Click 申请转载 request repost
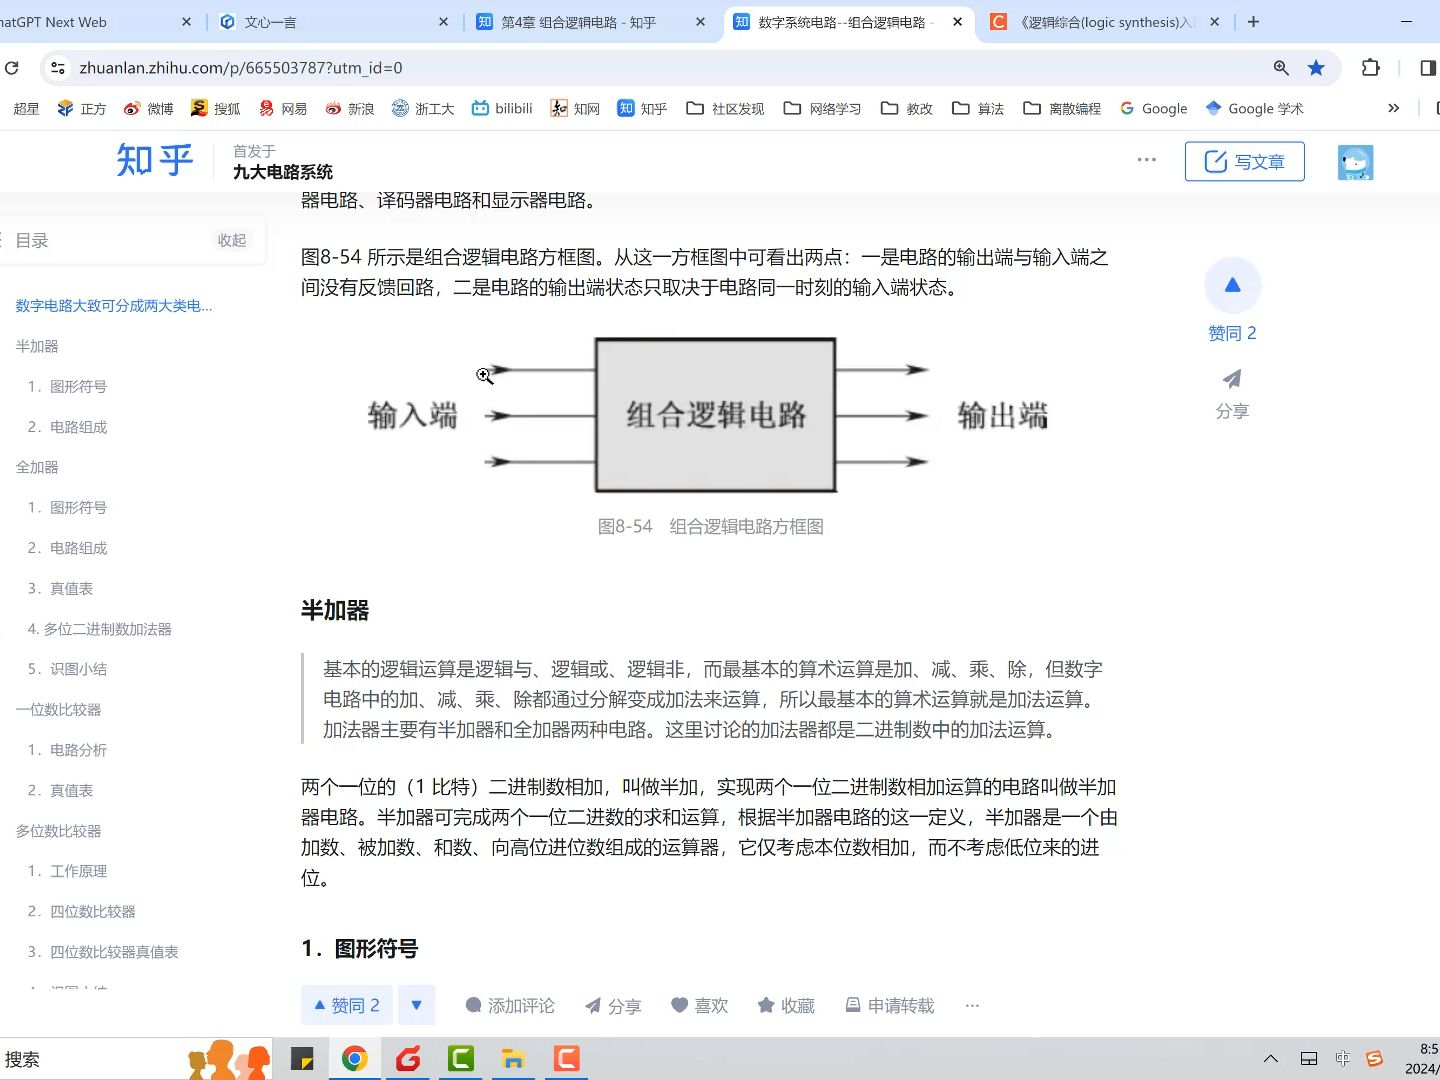The image size is (1440, 1080). (889, 1005)
